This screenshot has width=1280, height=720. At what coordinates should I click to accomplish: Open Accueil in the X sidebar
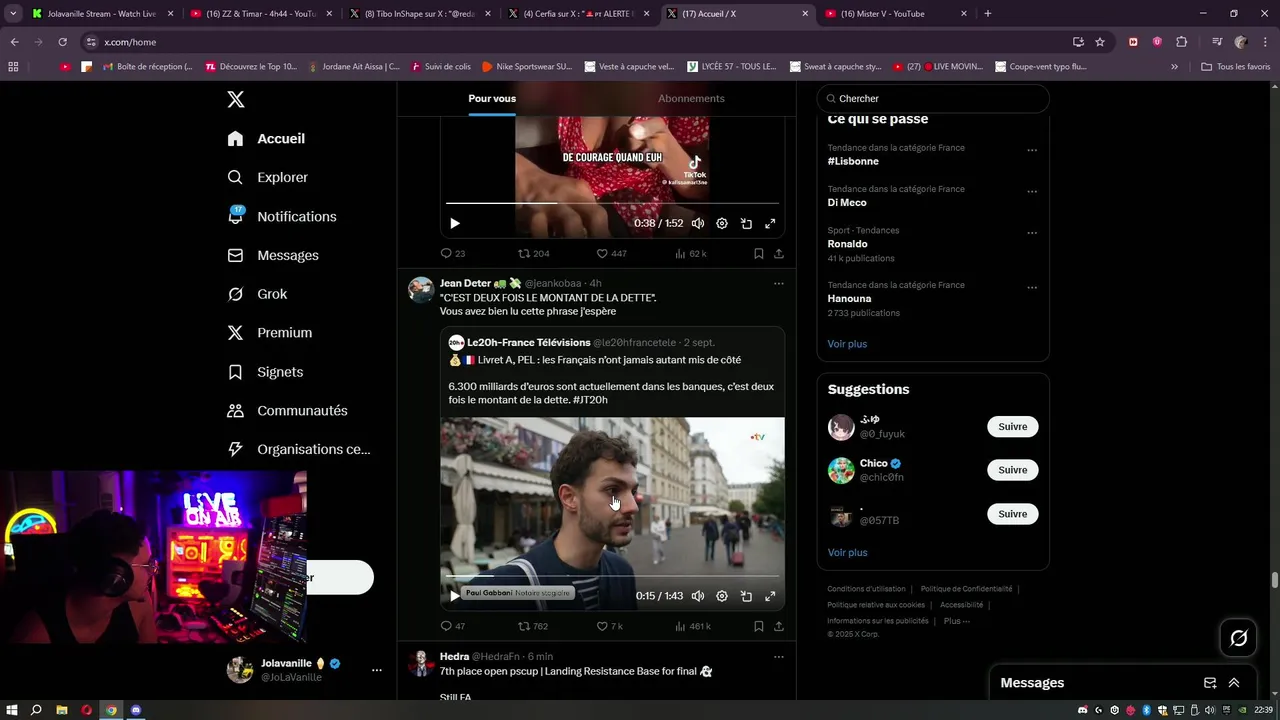[x=266, y=139]
